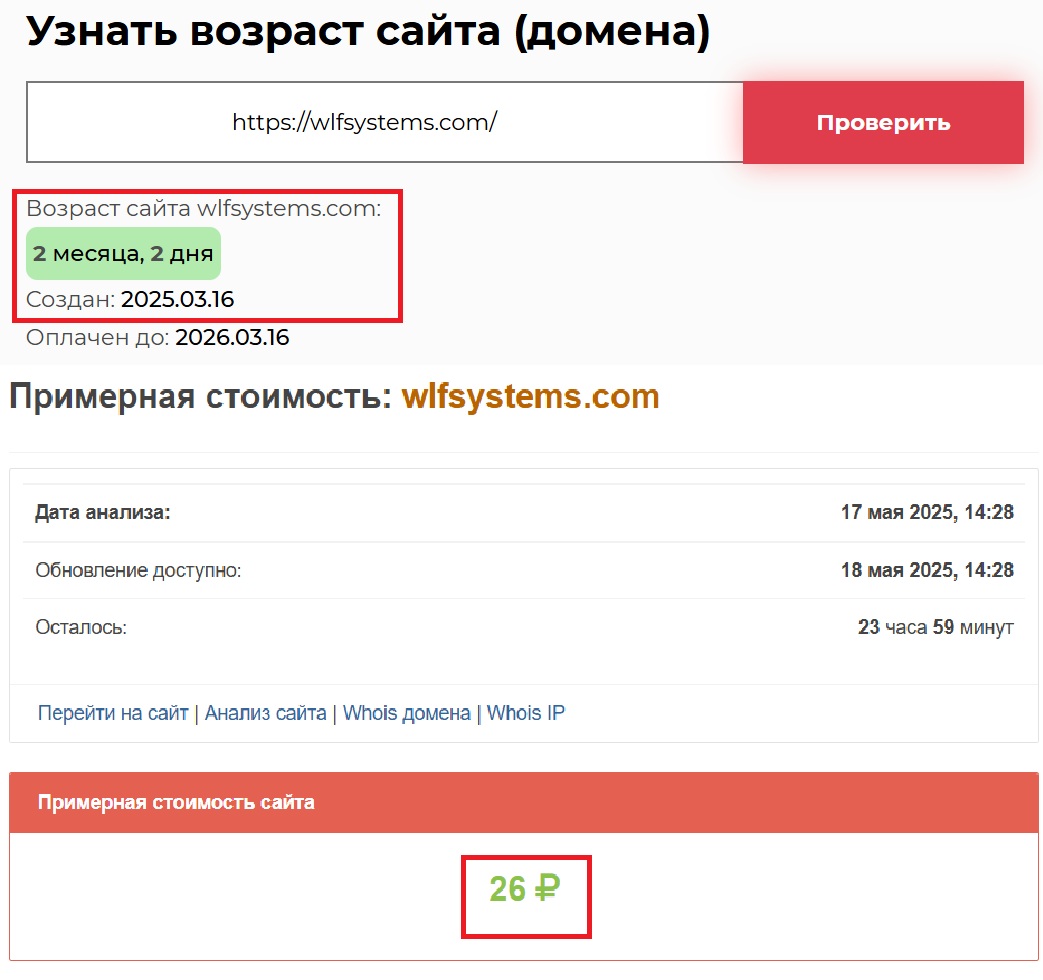Click the URL input field with wlfsystems.com

tap(384, 123)
